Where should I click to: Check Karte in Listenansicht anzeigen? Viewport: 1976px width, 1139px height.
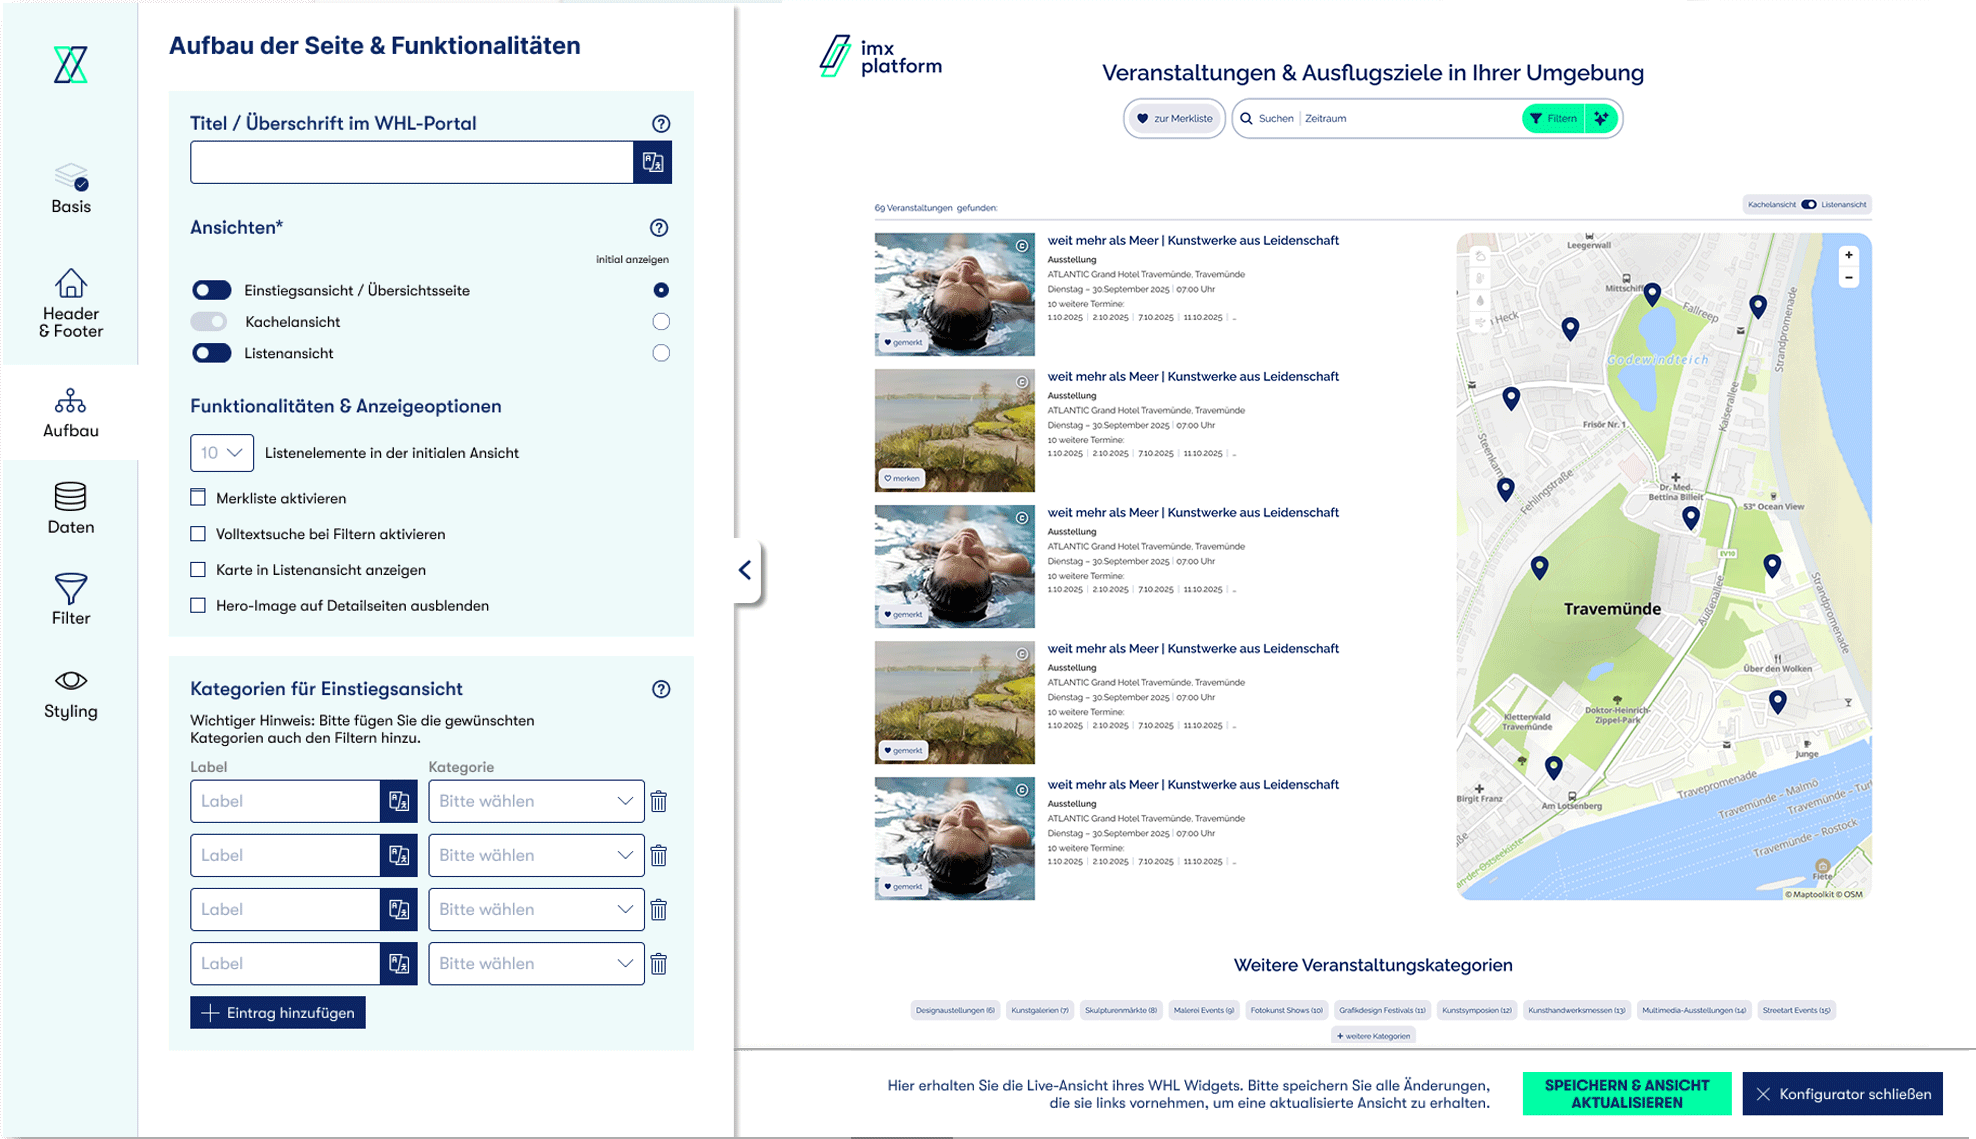point(198,570)
